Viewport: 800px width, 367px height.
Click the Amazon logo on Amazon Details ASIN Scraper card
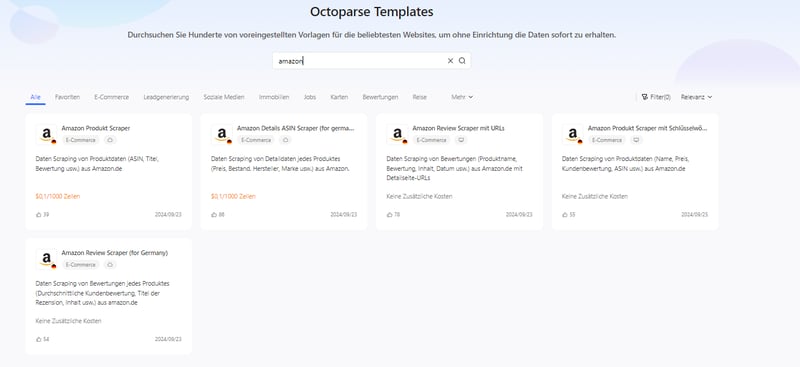coord(222,134)
